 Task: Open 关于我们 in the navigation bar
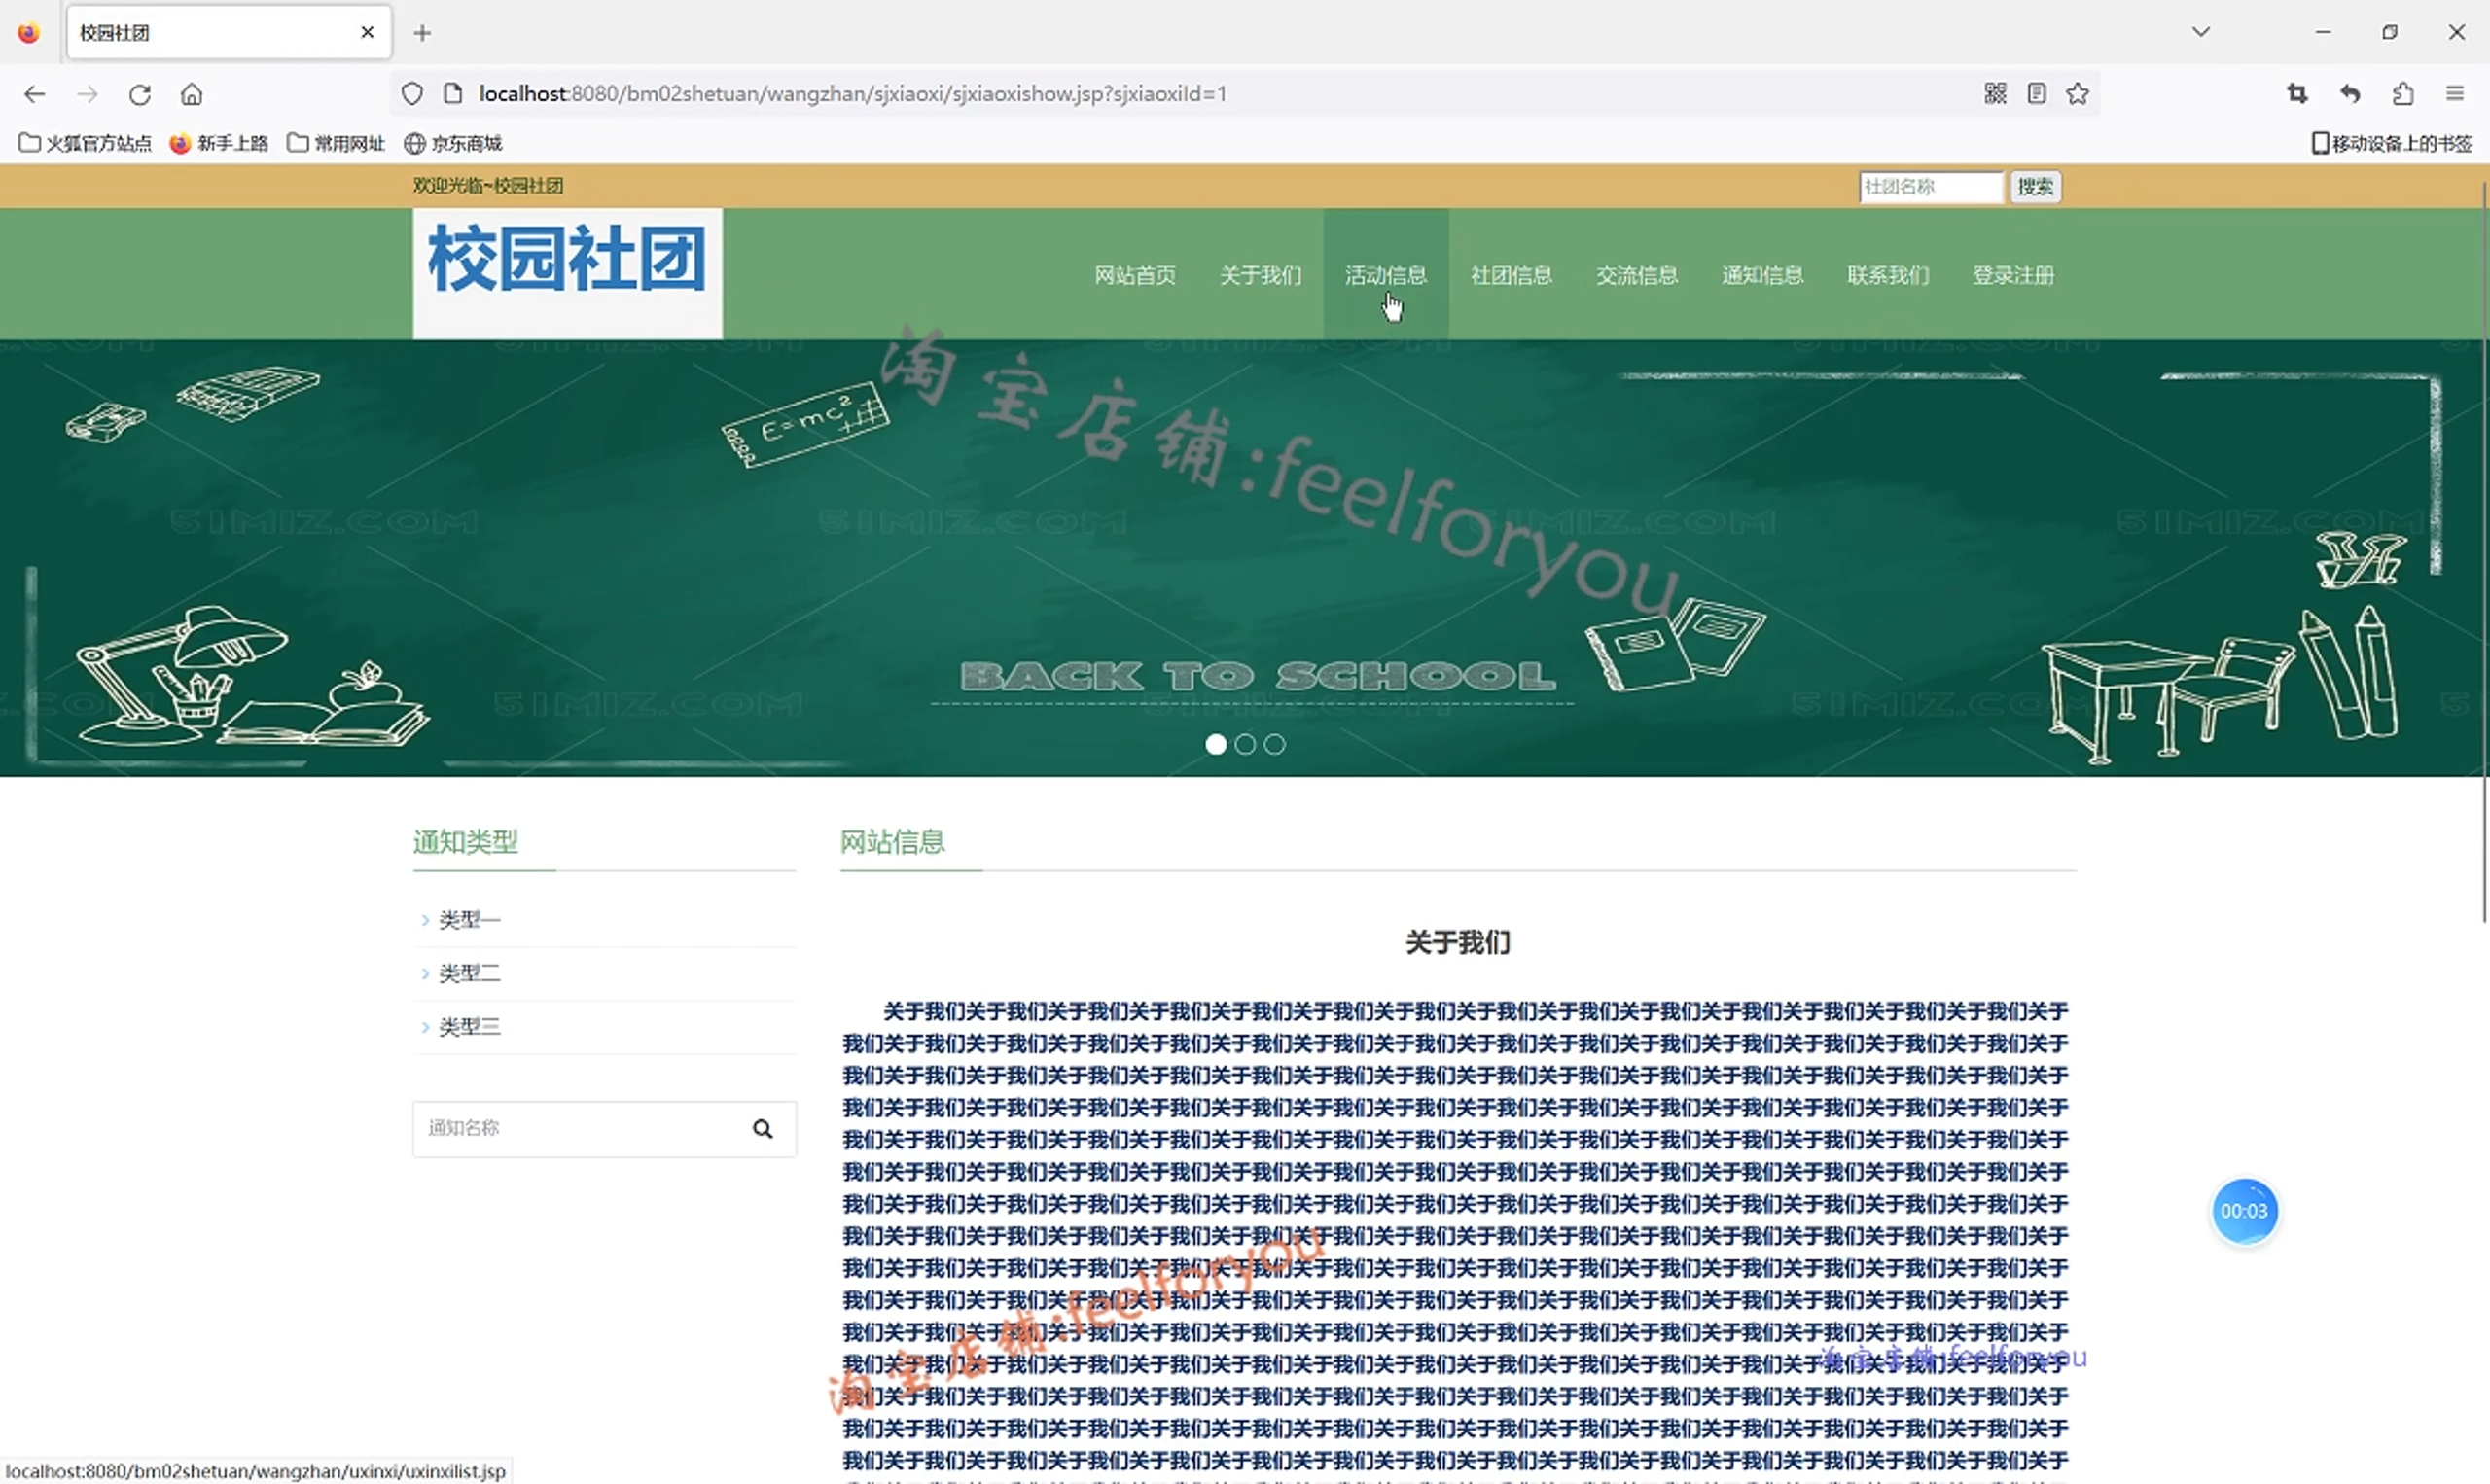(x=1260, y=275)
